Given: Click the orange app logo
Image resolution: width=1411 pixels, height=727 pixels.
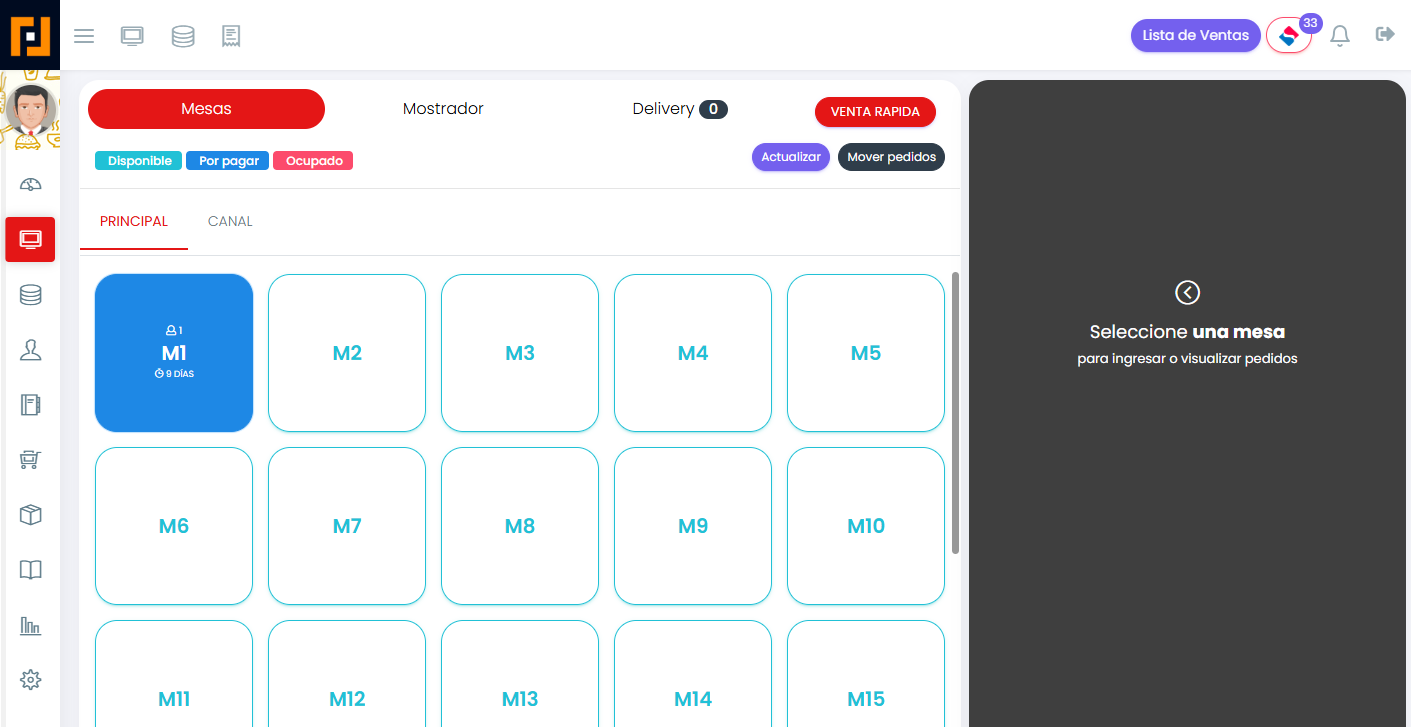Looking at the screenshot, I should point(30,35).
